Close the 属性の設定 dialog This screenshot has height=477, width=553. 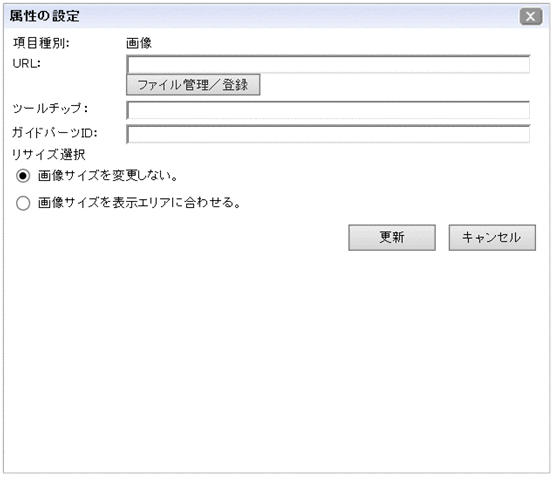530,17
